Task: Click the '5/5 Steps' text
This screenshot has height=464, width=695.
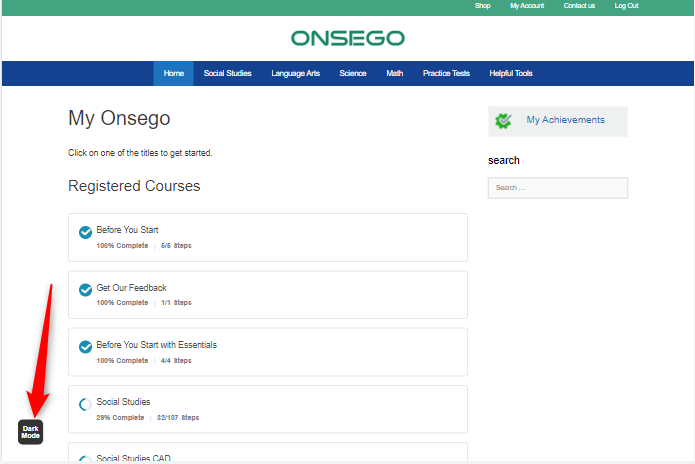Action: pos(176,246)
